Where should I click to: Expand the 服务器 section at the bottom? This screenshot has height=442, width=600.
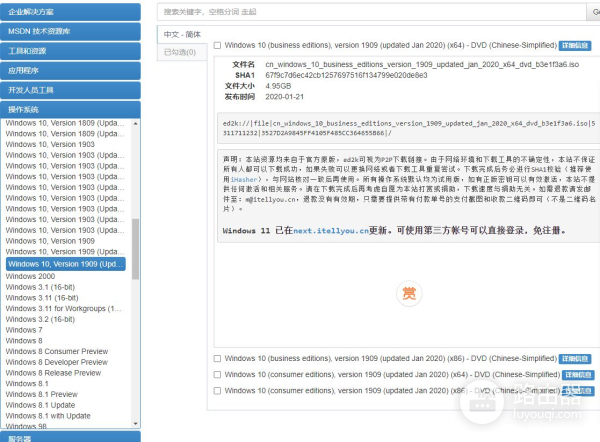coord(70,437)
